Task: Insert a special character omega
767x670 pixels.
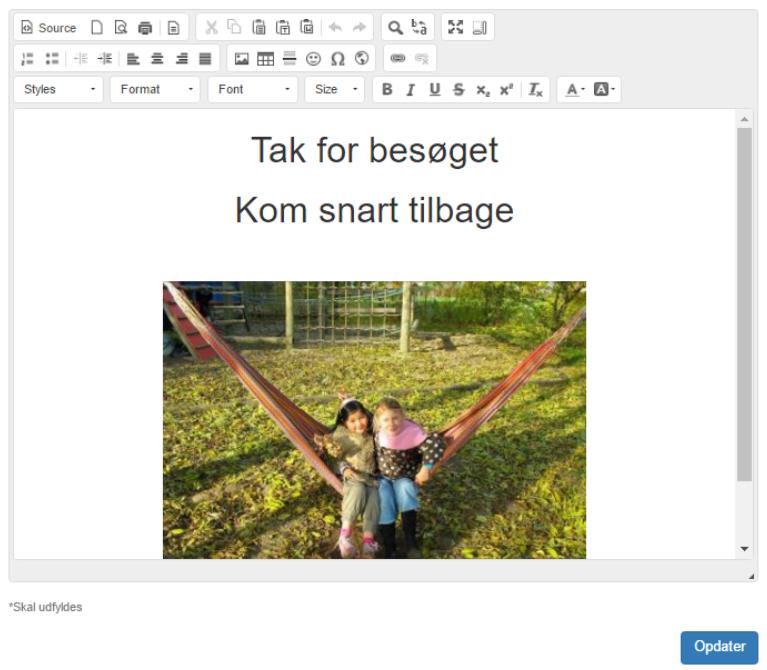Action: click(x=338, y=59)
